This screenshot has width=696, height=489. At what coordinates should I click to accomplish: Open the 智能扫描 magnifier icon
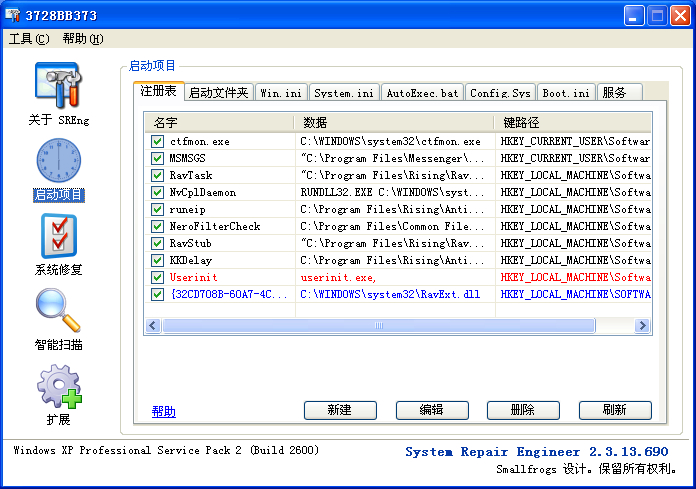tap(58, 310)
